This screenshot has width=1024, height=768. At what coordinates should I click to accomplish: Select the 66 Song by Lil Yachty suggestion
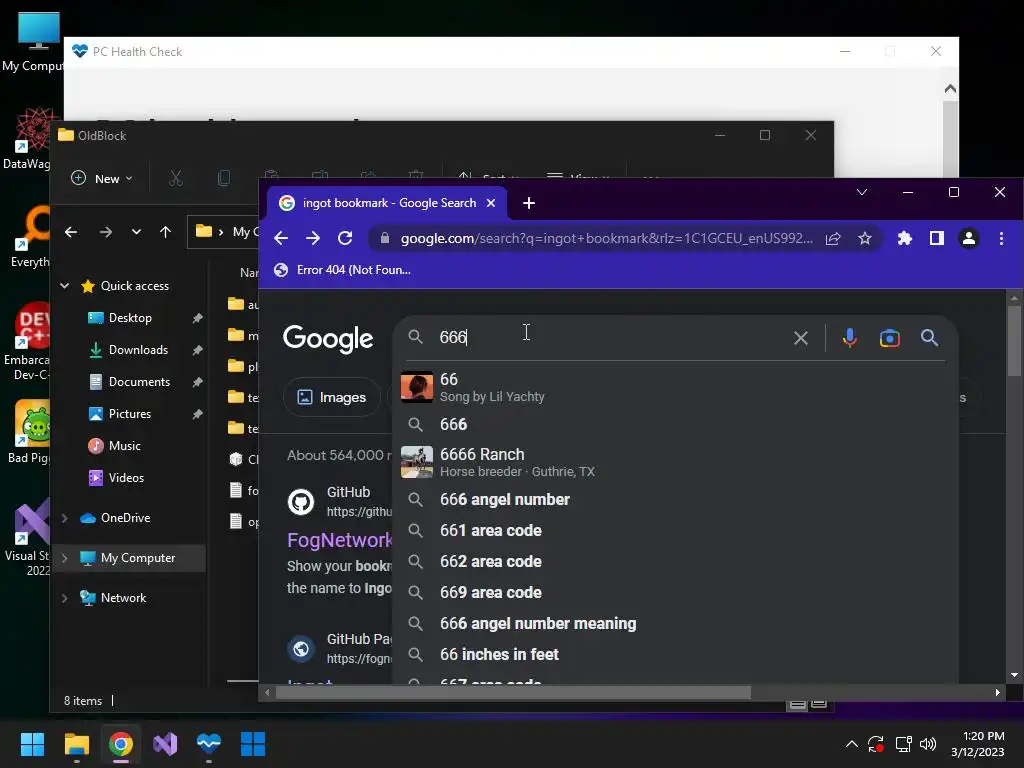click(675, 387)
